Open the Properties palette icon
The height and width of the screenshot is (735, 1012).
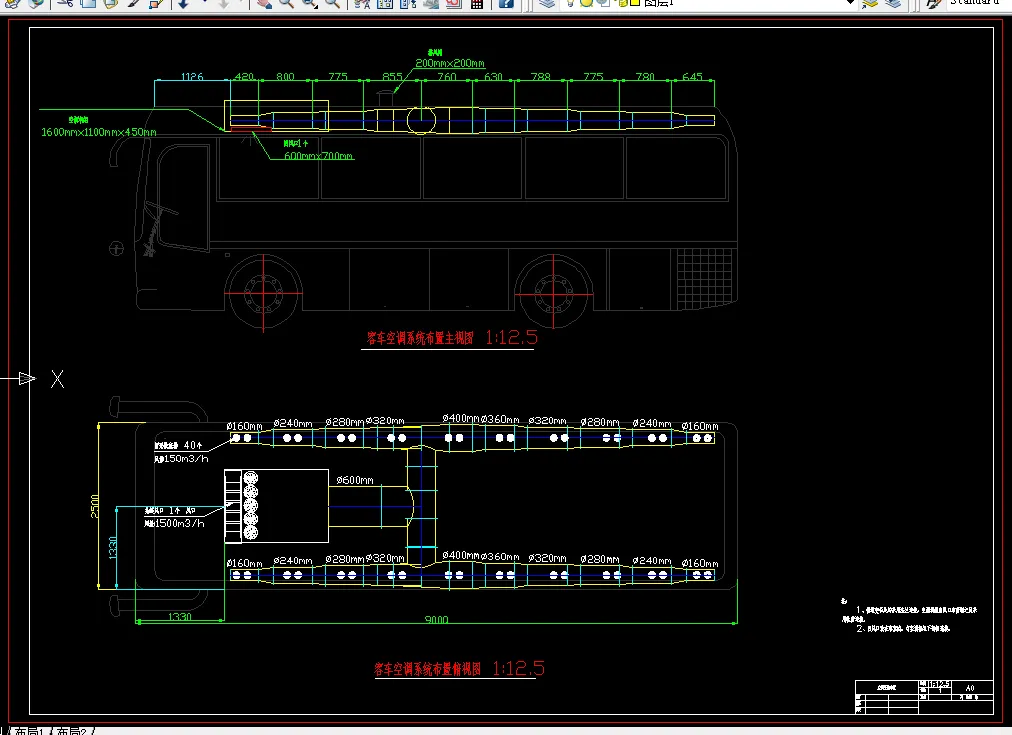point(362,3)
